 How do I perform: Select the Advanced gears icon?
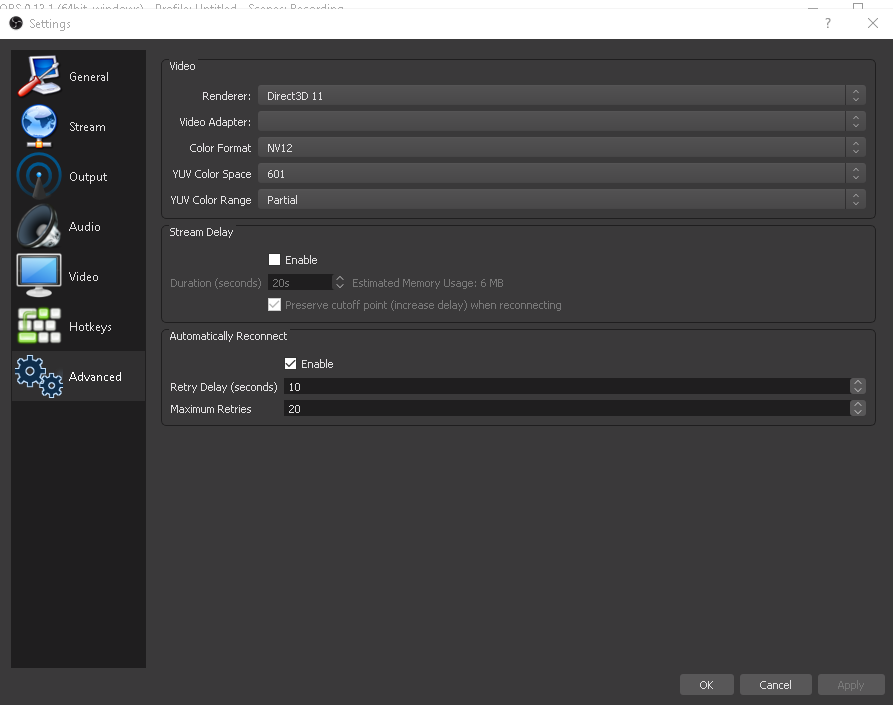click(39, 376)
